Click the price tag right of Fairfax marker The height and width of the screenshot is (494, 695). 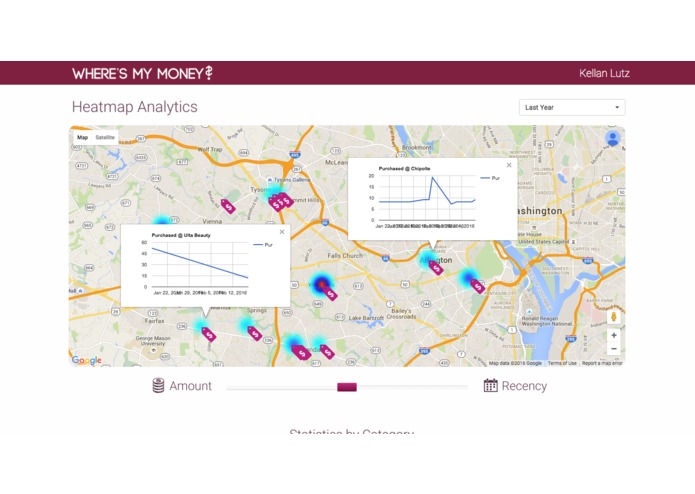pos(254,333)
